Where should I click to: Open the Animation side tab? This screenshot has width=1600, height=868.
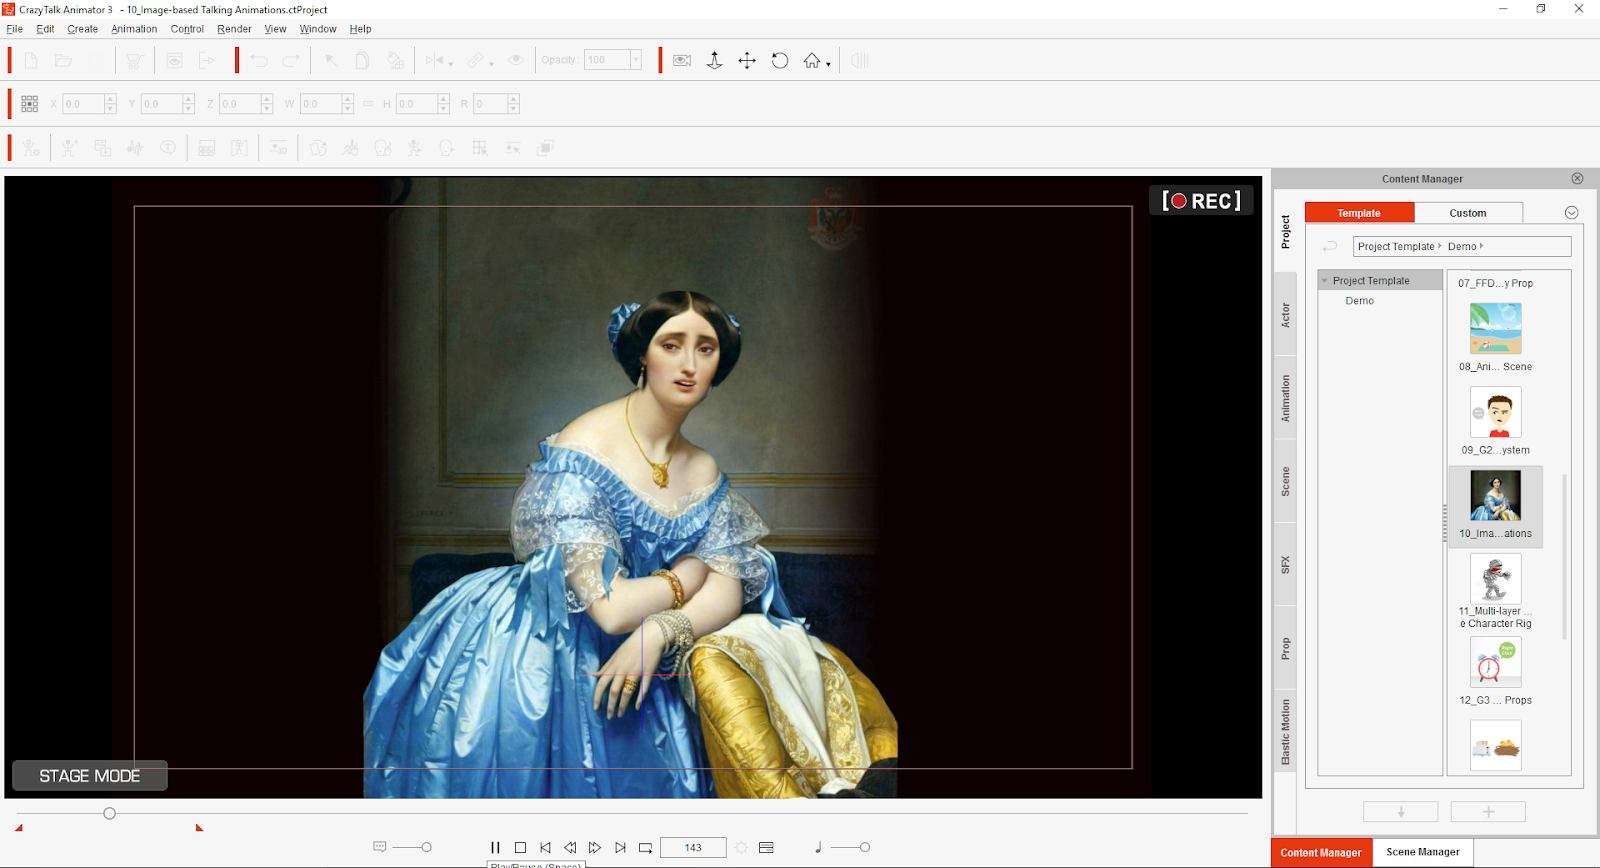[x=1286, y=398]
